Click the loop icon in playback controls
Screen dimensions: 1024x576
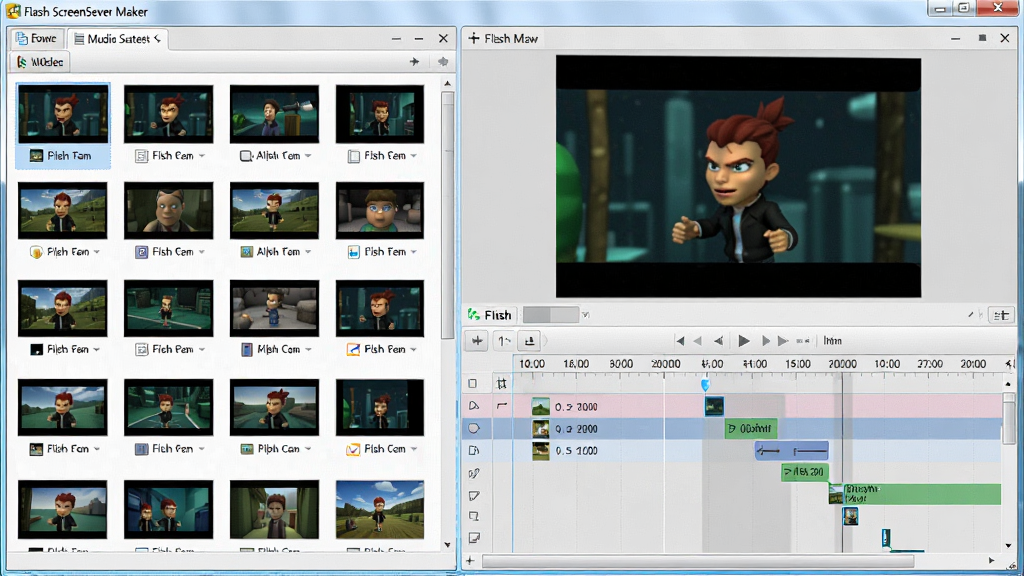[x=803, y=341]
